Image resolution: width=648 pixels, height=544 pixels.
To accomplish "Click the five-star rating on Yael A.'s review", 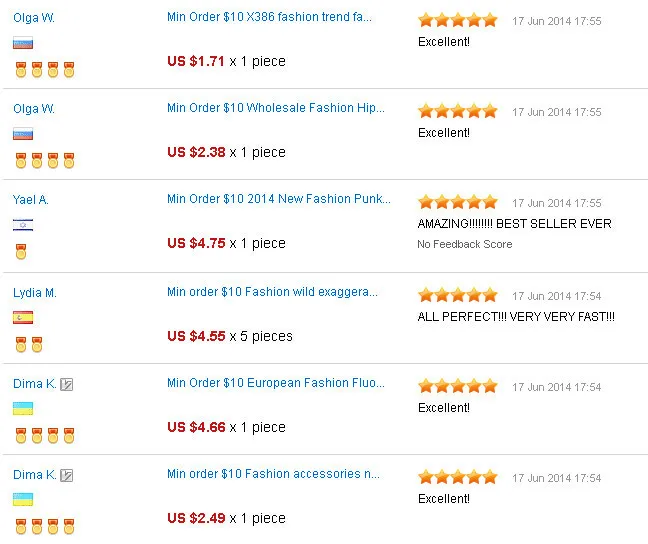I will click(x=457, y=202).
